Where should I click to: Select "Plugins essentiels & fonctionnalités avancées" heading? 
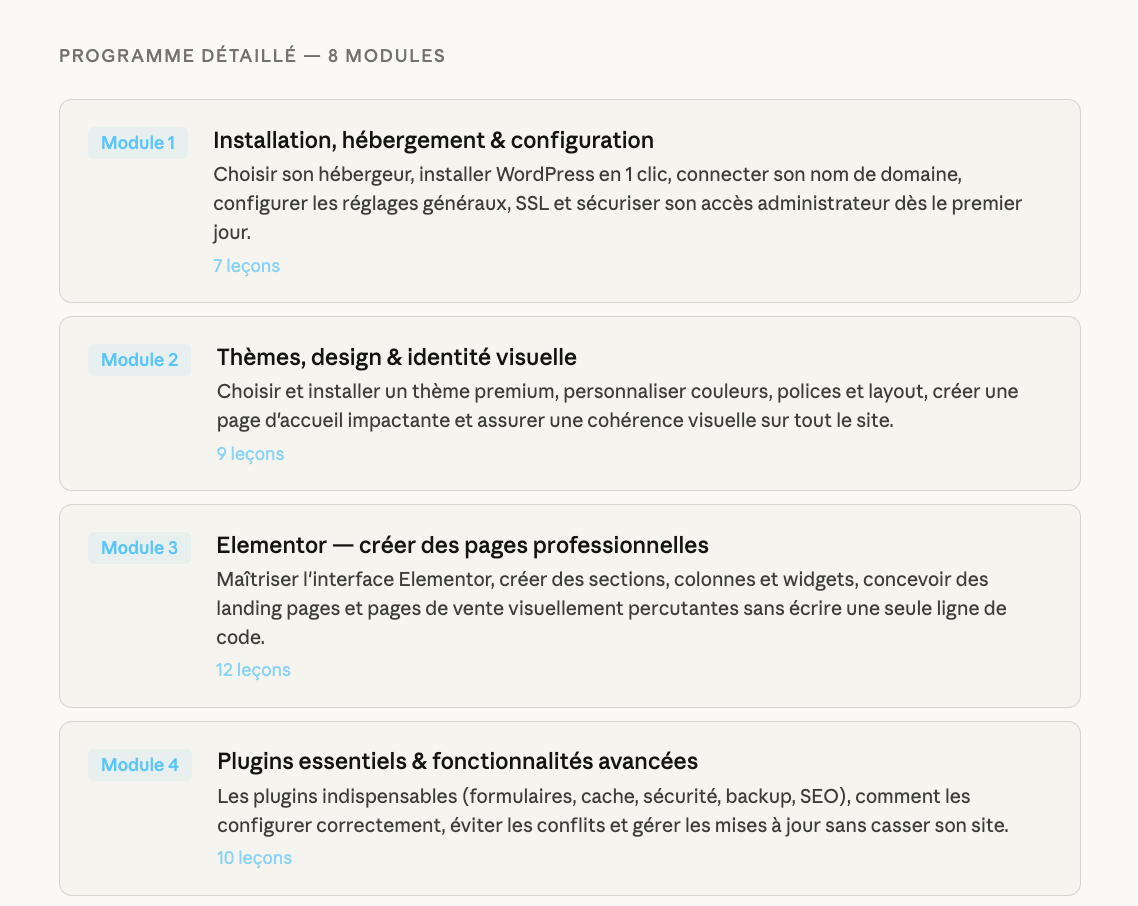coord(457,761)
